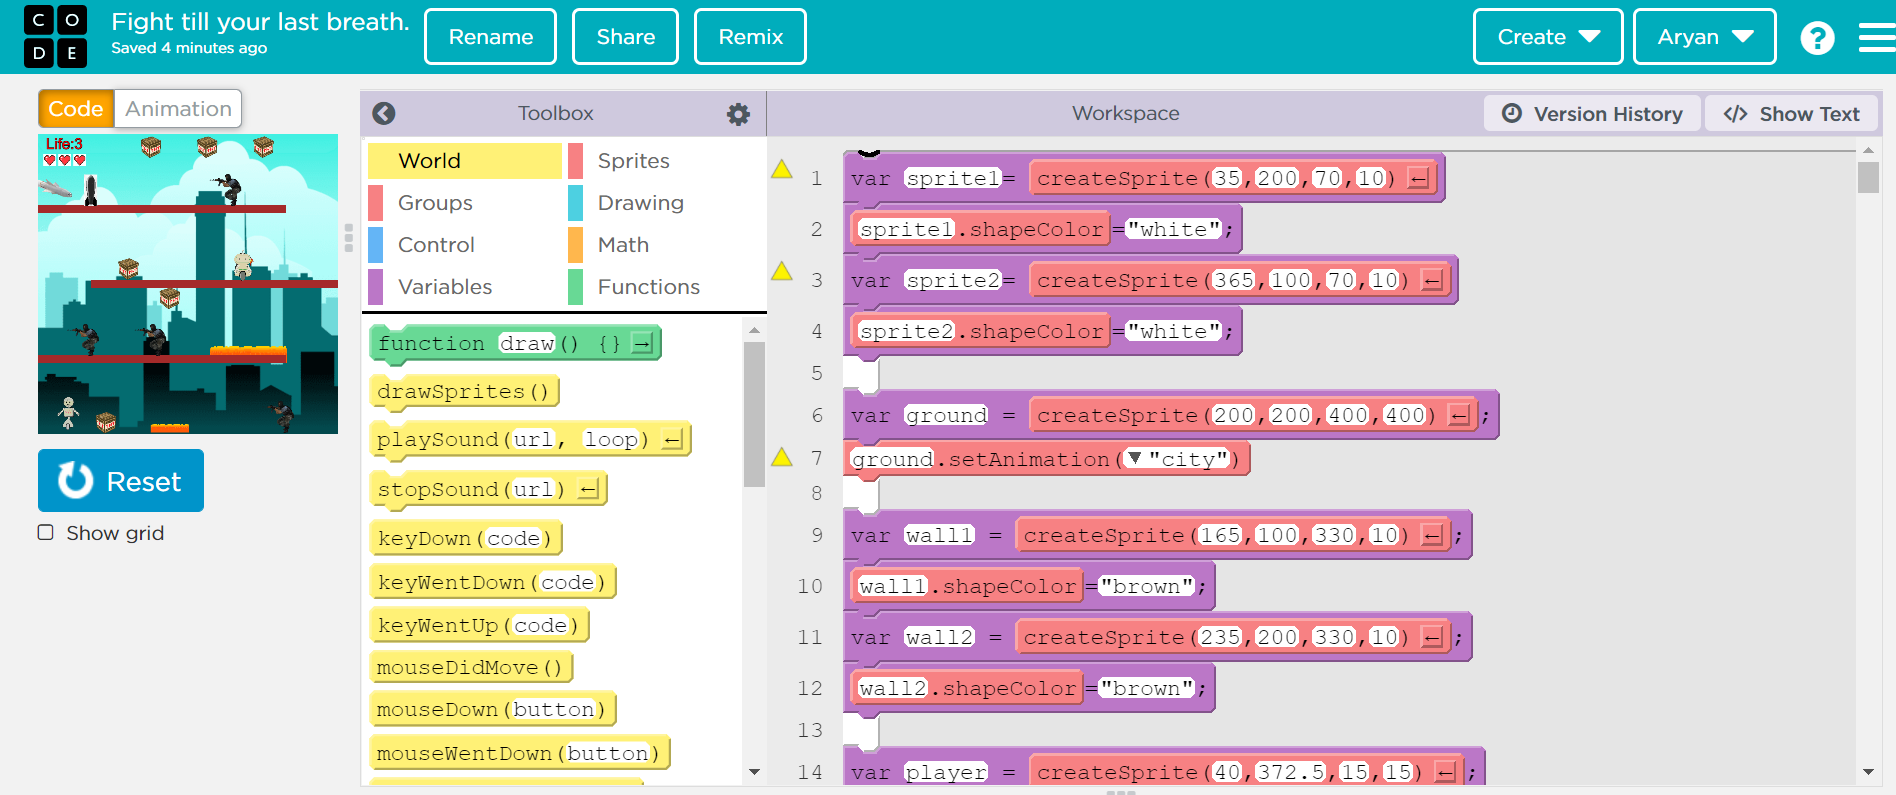Click the mouseWentDown(button) toolbox block

(x=520, y=753)
